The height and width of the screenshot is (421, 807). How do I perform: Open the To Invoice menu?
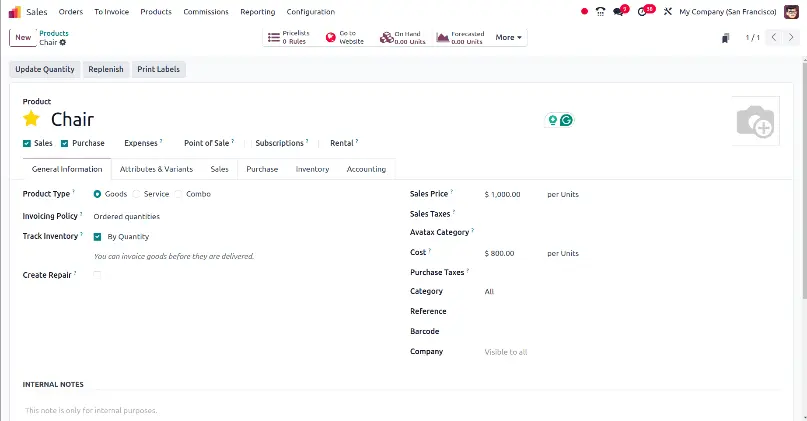(111, 11)
